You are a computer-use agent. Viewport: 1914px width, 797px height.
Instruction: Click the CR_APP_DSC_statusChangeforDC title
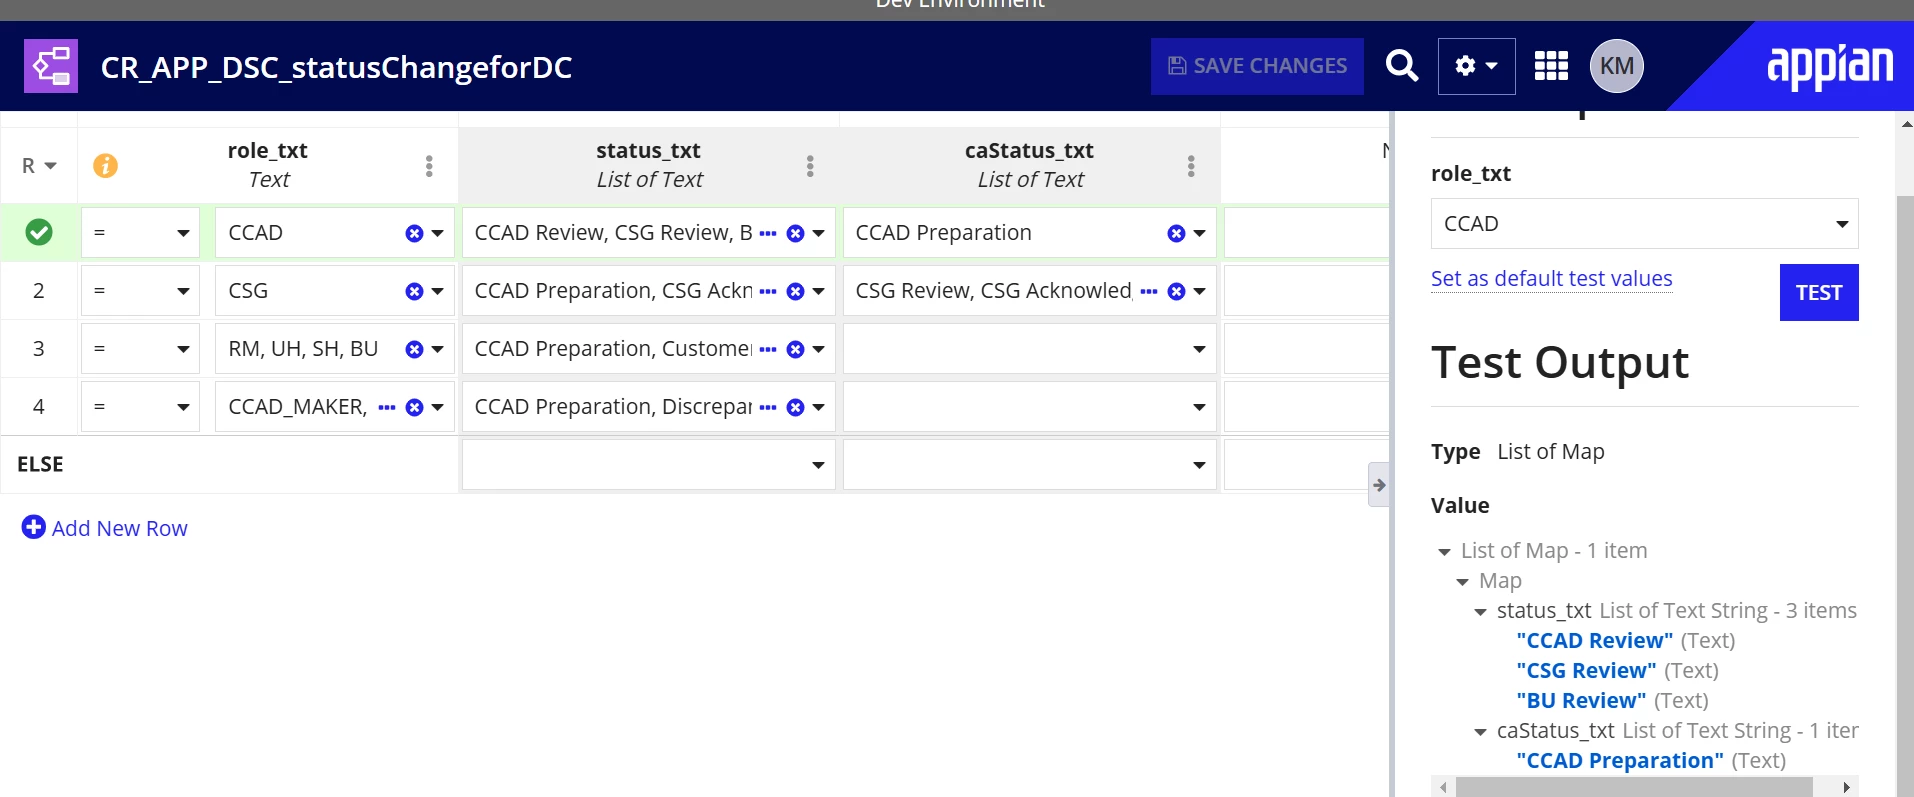pos(336,67)
